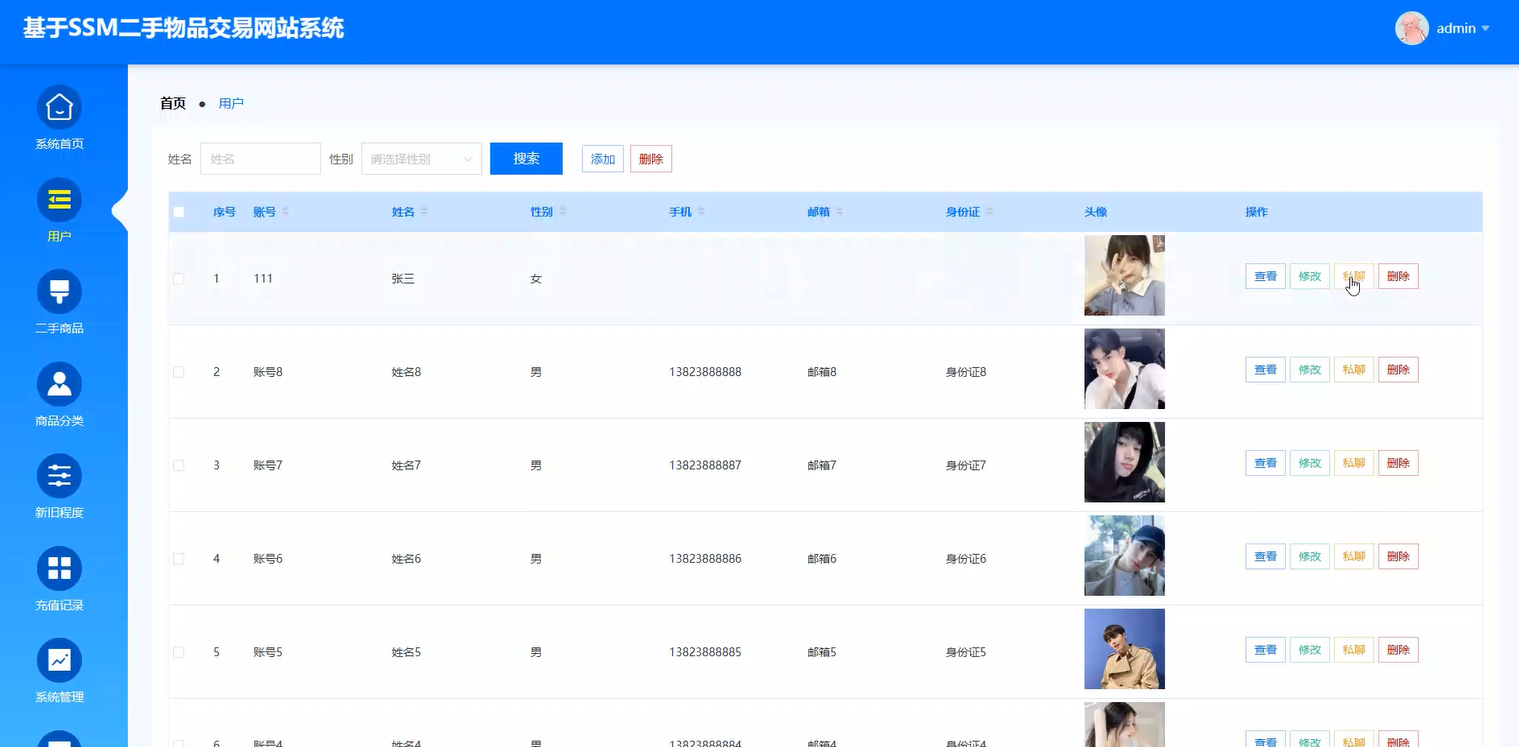Viewport: 1519px width, 747px height.
Task: Click the 基于SSM二手物品交易网站系统 title
Action: 183,28
